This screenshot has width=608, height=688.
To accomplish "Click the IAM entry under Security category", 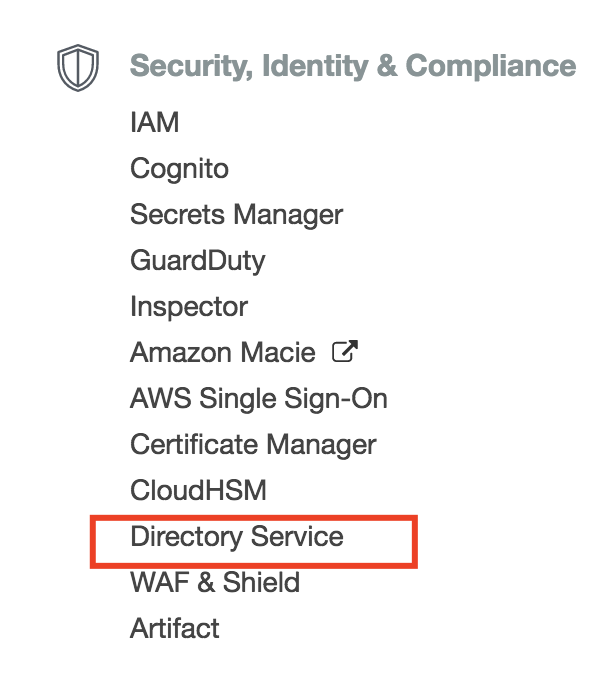I will (x=155, y=123).
